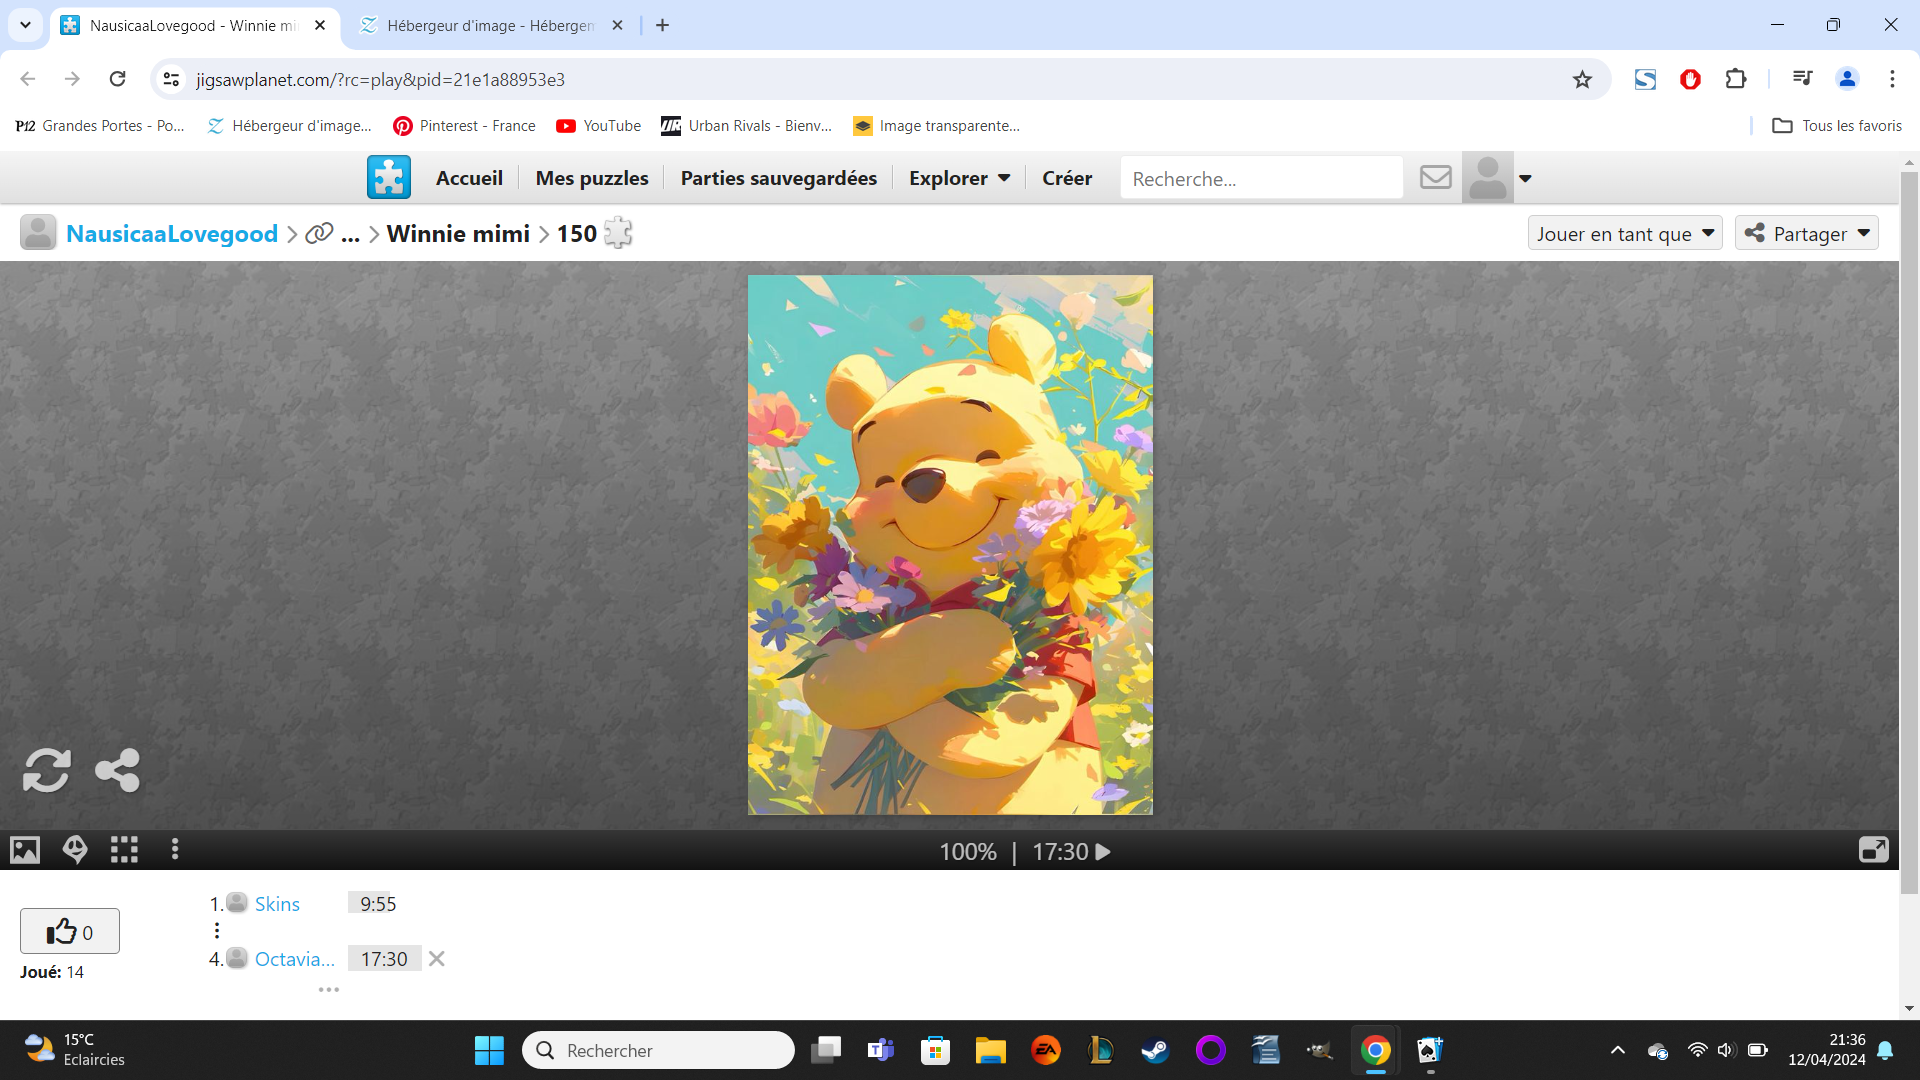Open the messages envelope icon
1920x1080 pixels.
(1435, 178)
